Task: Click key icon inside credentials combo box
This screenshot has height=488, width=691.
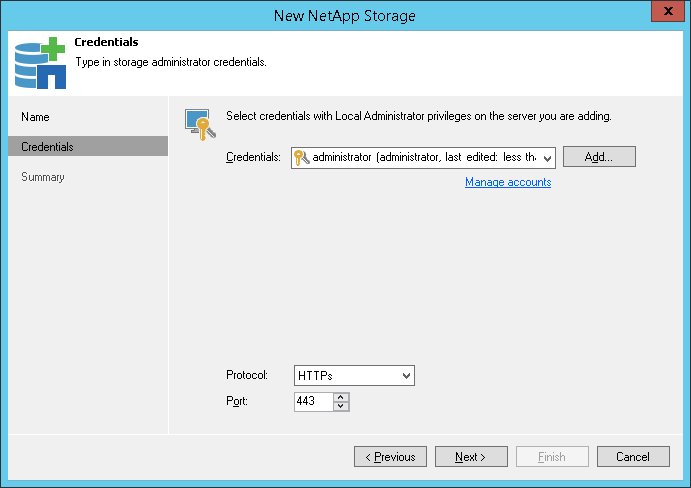Action: (x=301, y=157)
